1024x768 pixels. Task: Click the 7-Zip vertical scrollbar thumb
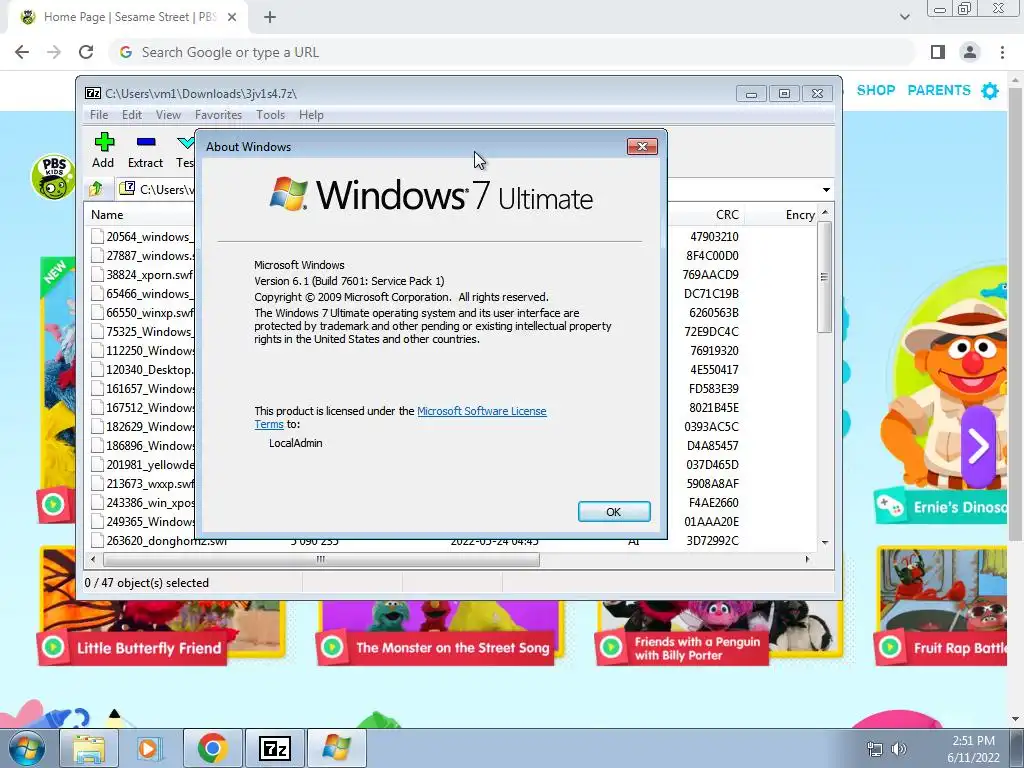coord(824,277)
